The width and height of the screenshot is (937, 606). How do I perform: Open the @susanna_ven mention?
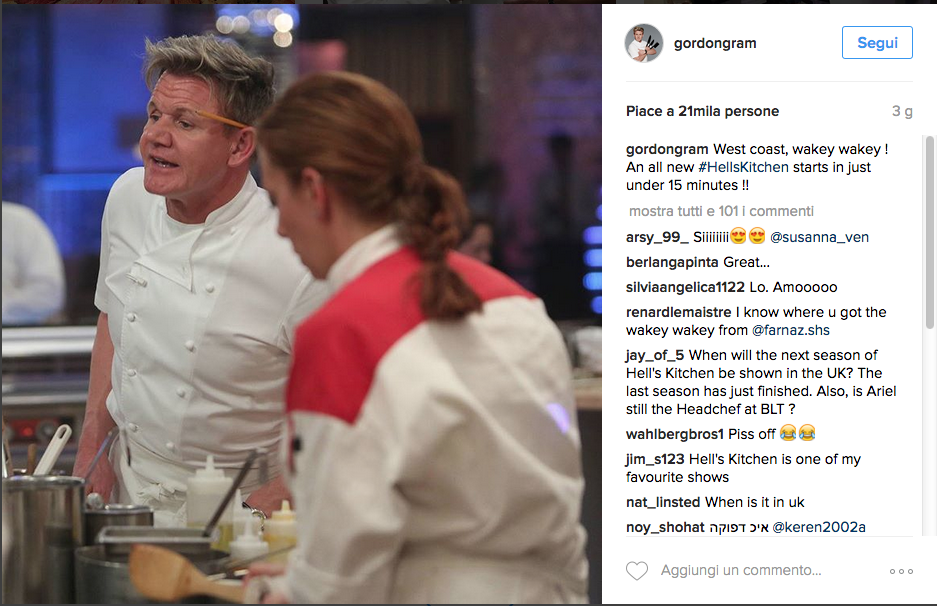pos(819,237)
